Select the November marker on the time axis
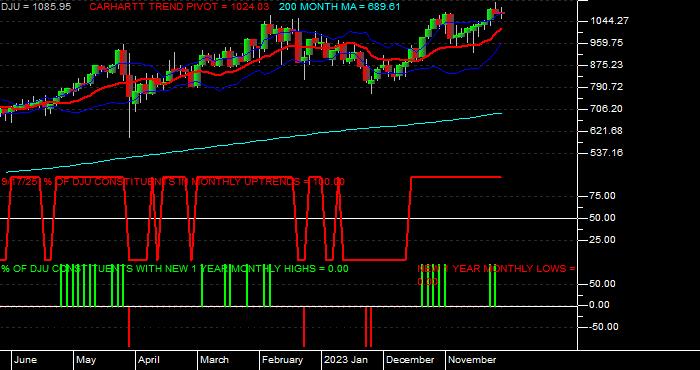The height and width of the screenshot is (370, 700). [472, 360]
